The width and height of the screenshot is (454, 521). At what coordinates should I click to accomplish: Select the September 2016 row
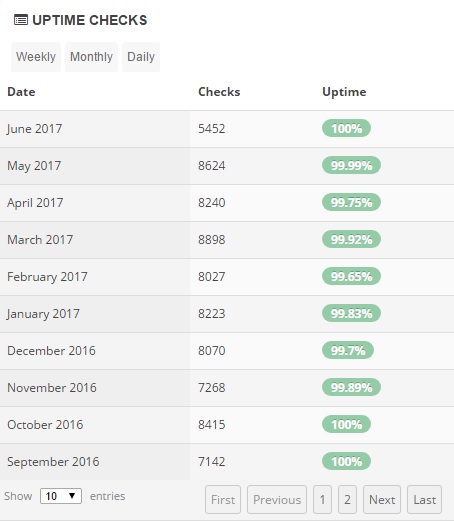tap(227, 462)
